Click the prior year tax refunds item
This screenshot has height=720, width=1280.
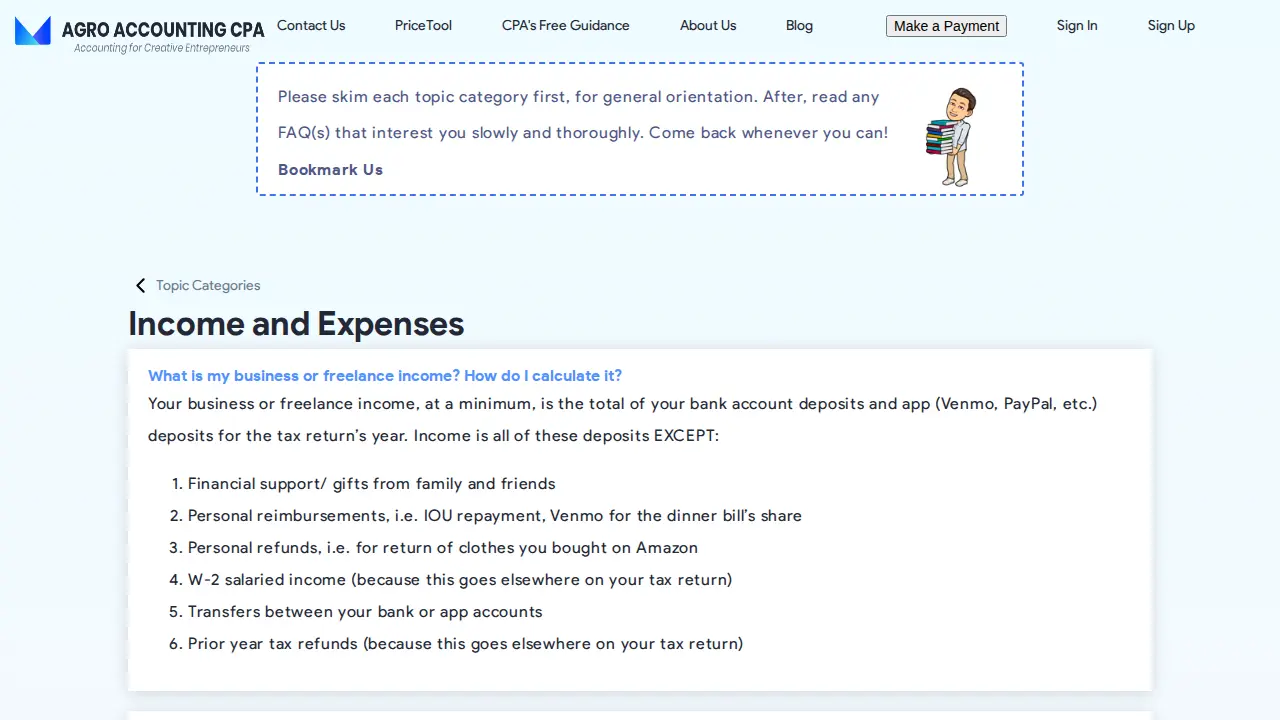coord(465,644)
